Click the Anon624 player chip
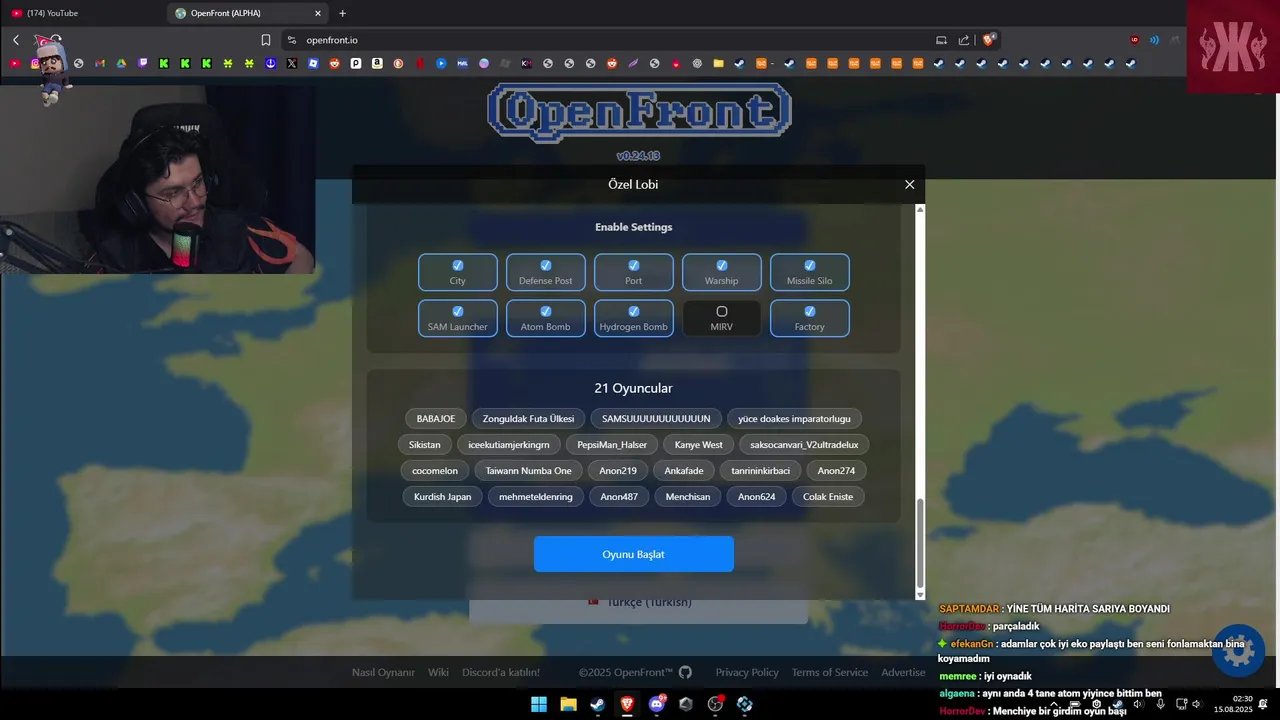Screen dimensions: 1280x720 pyautogui.click(x=757, y=496)
